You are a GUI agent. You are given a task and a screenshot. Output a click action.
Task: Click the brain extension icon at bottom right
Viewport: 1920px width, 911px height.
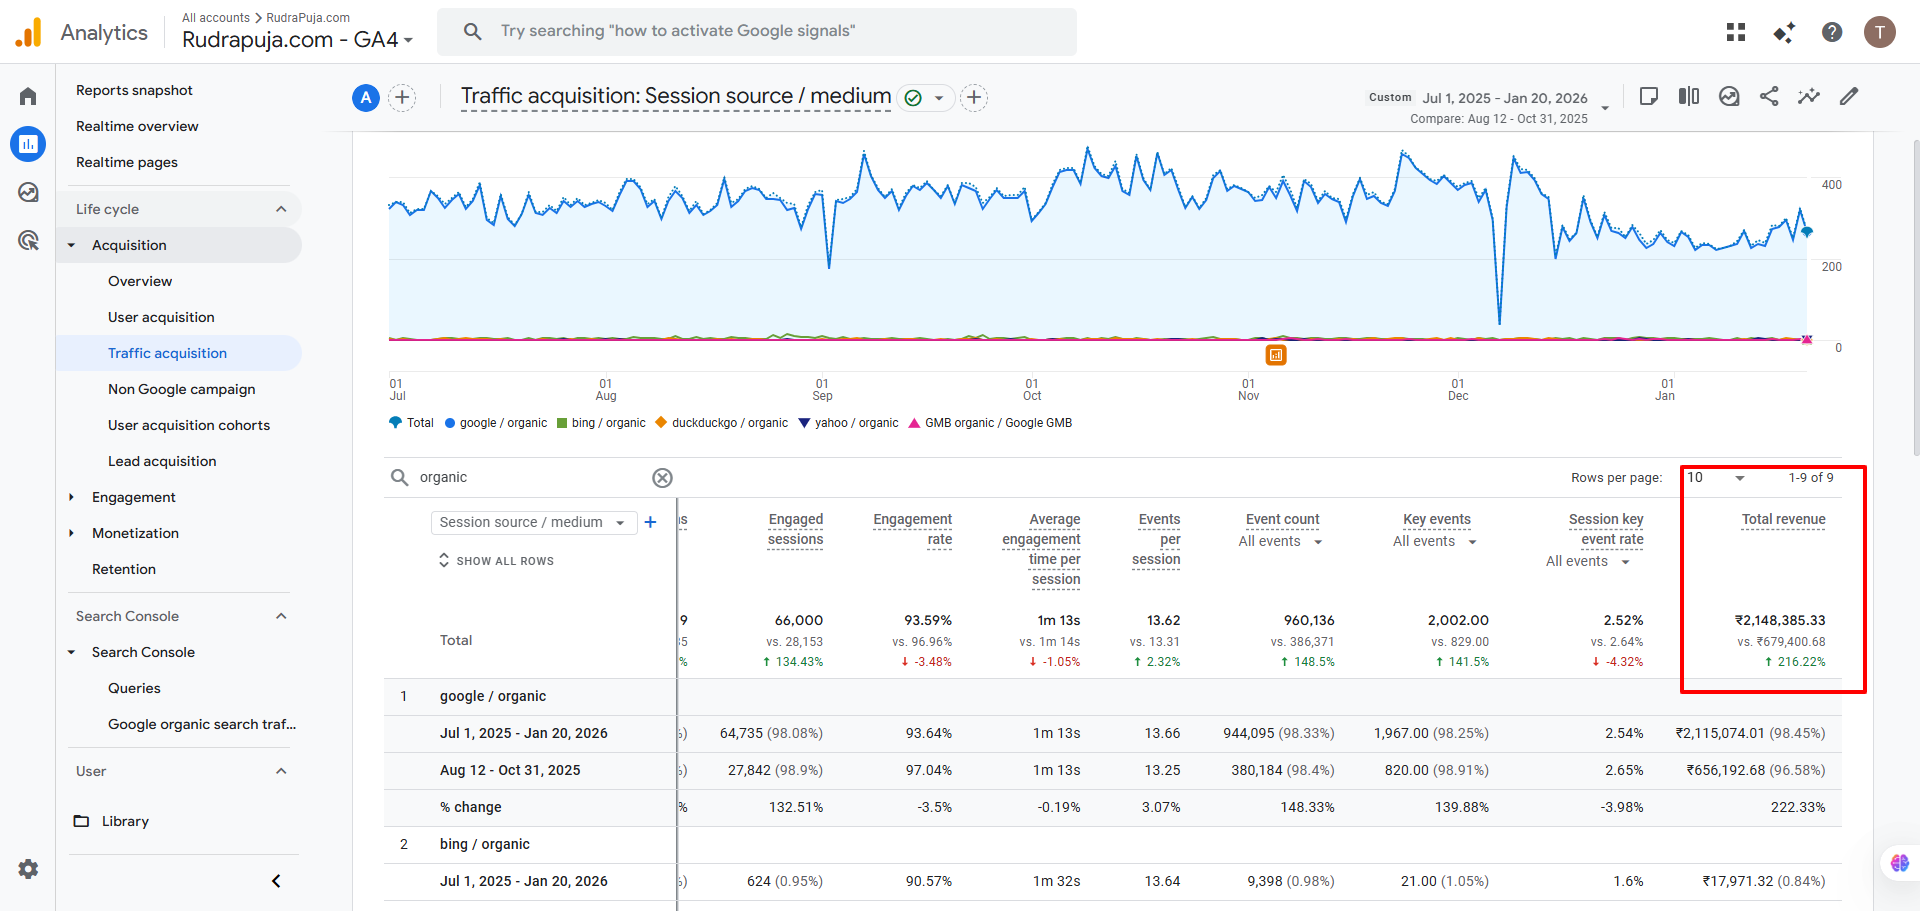[x=1900, y=863]
